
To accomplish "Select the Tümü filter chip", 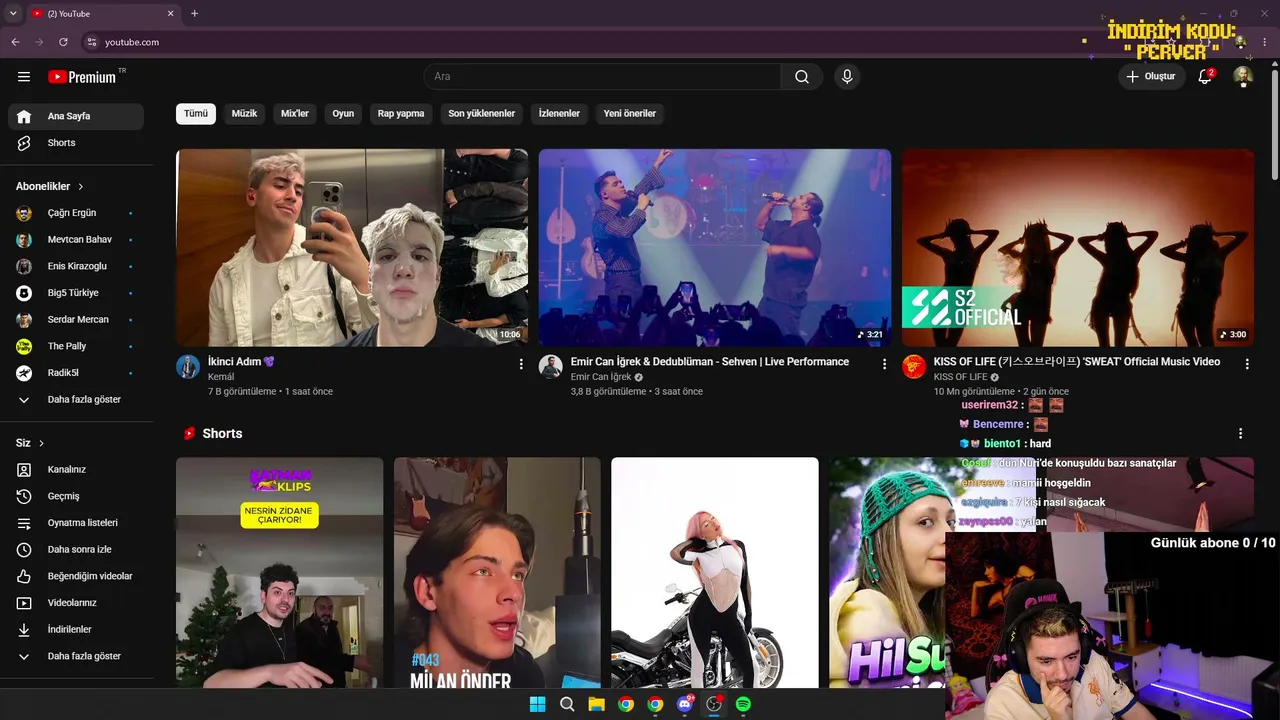I will click(196, 114).
